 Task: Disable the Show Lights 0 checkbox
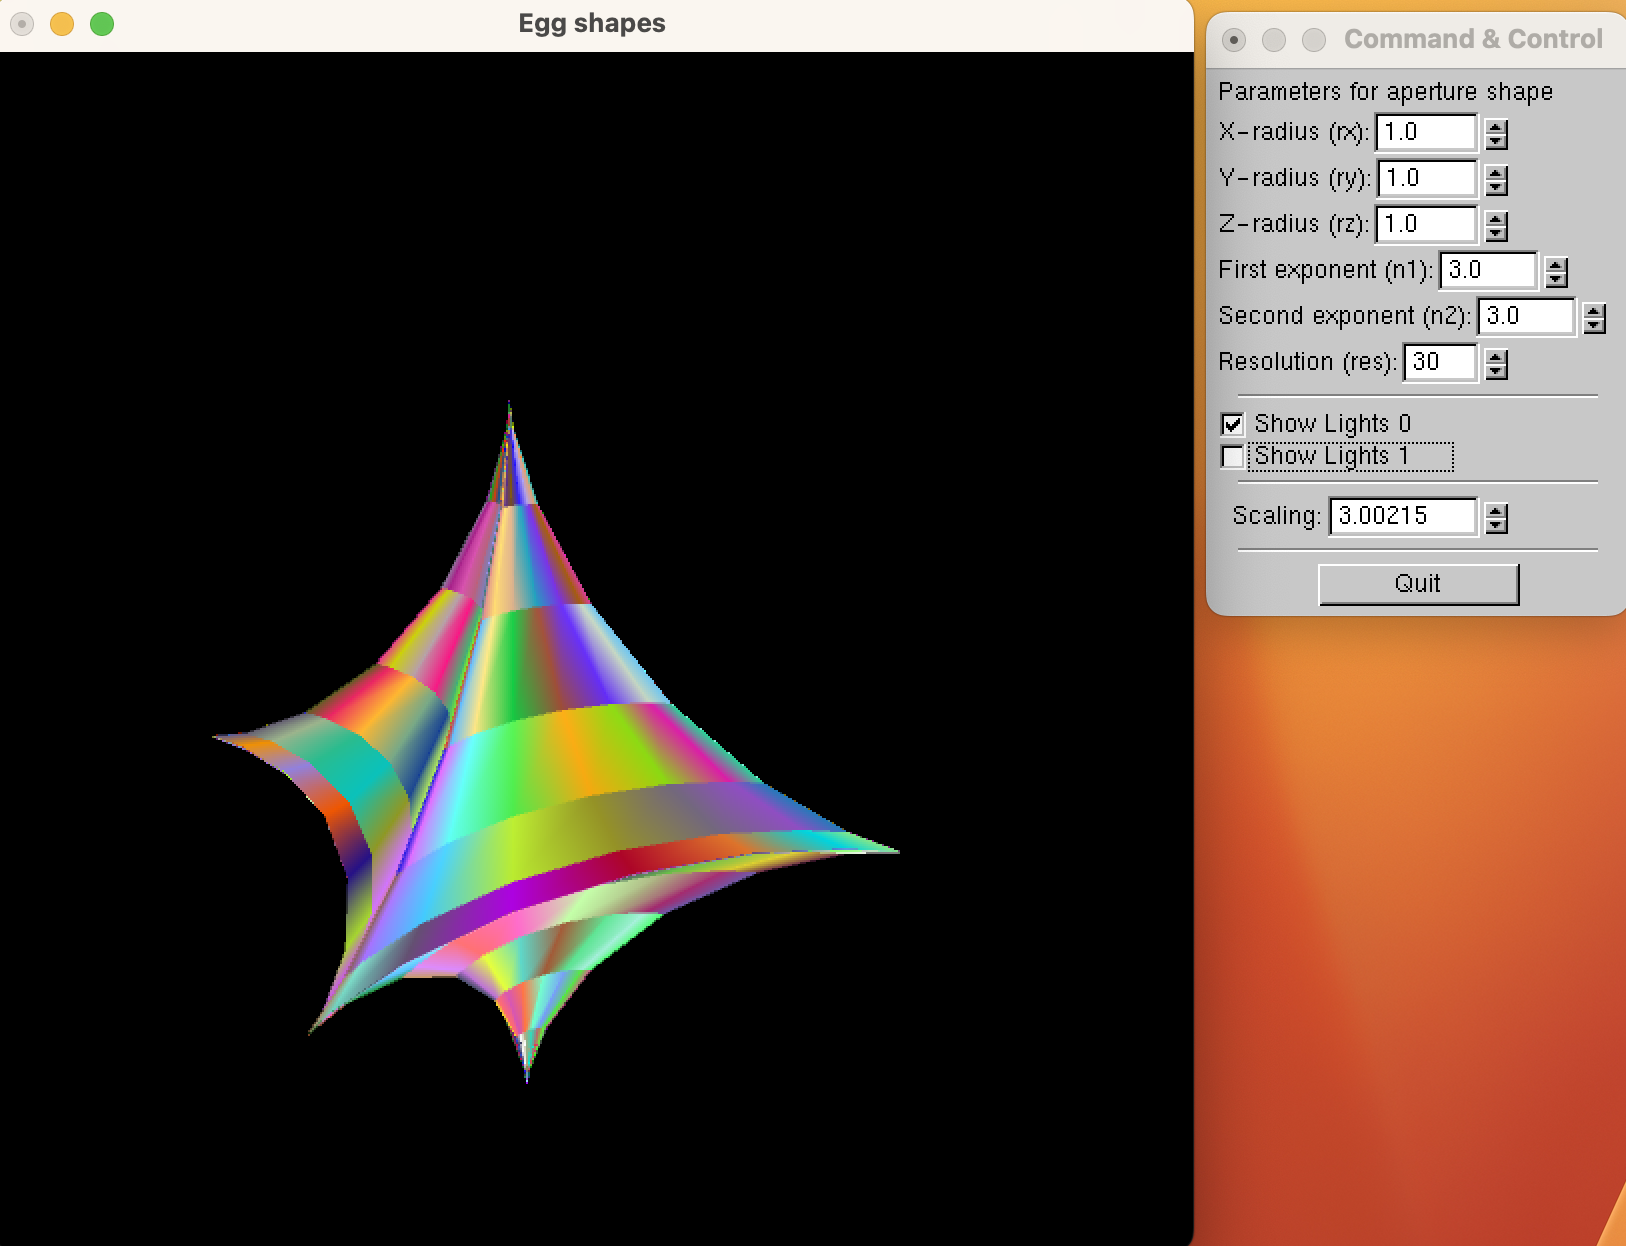click(1233, 424)
